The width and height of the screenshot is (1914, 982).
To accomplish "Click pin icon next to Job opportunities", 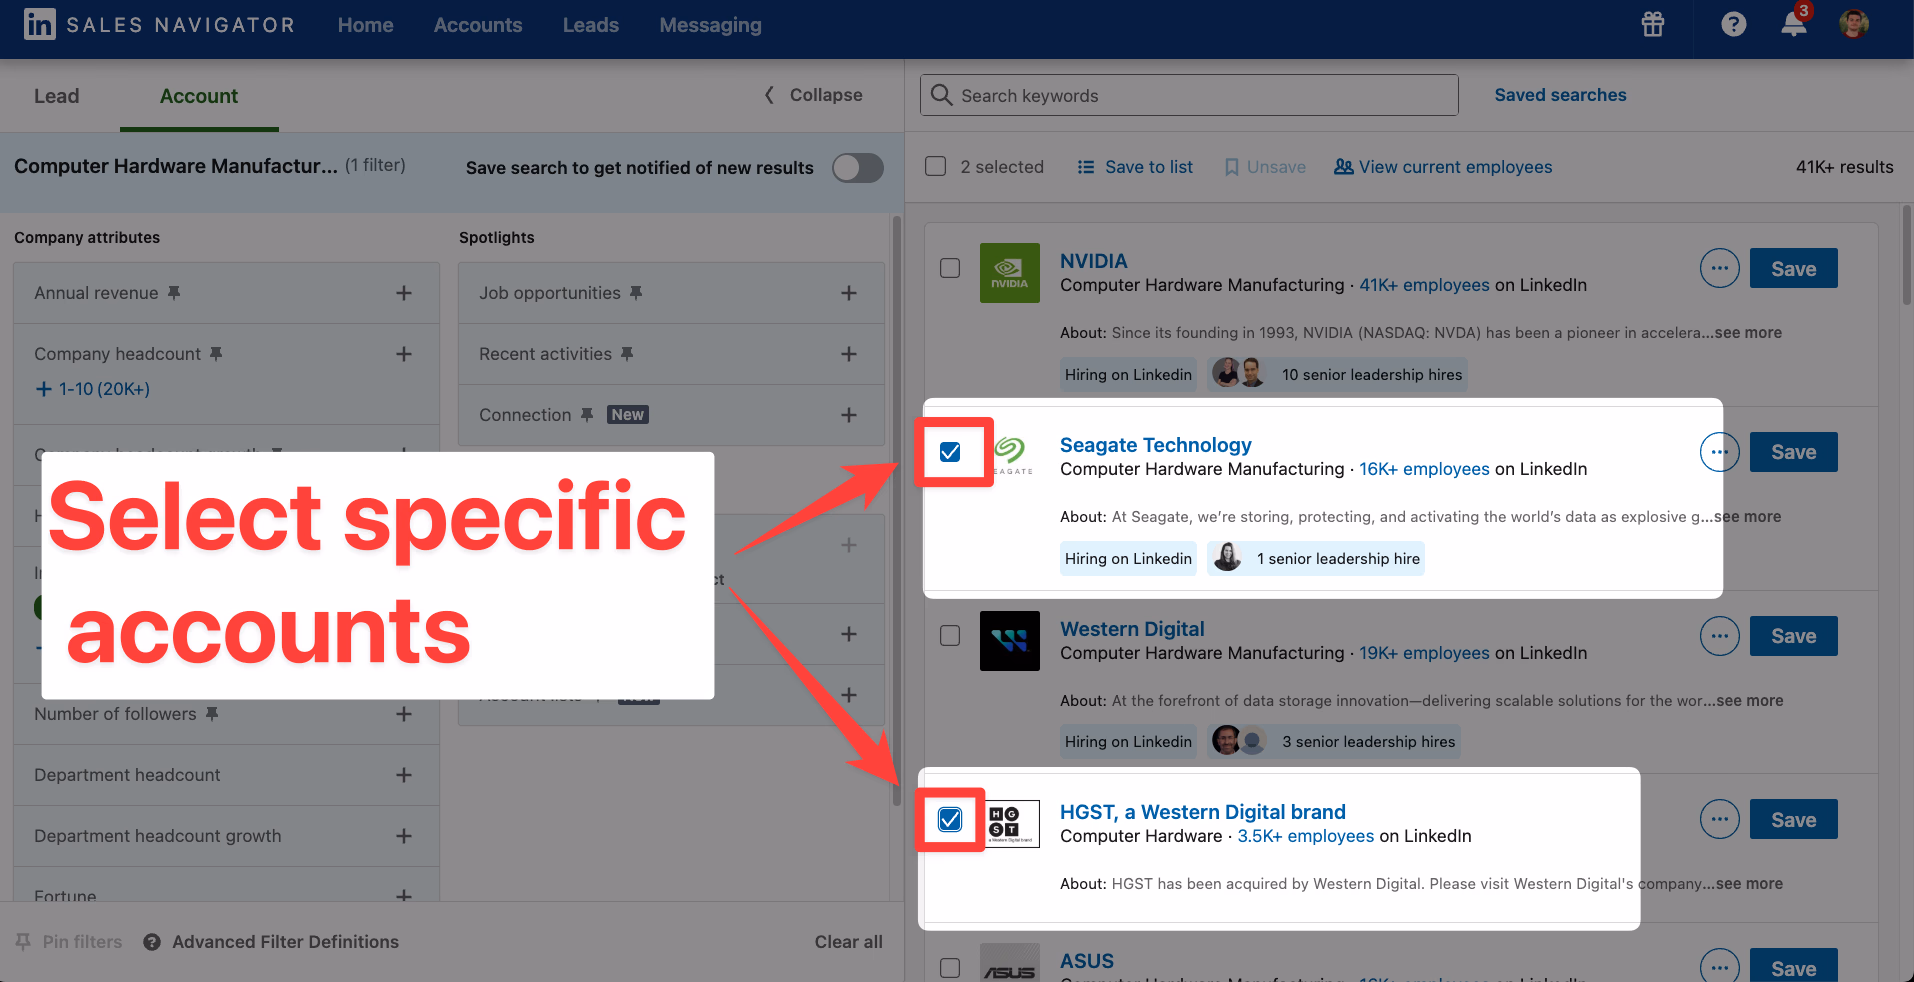I will (x=636, y=292).
